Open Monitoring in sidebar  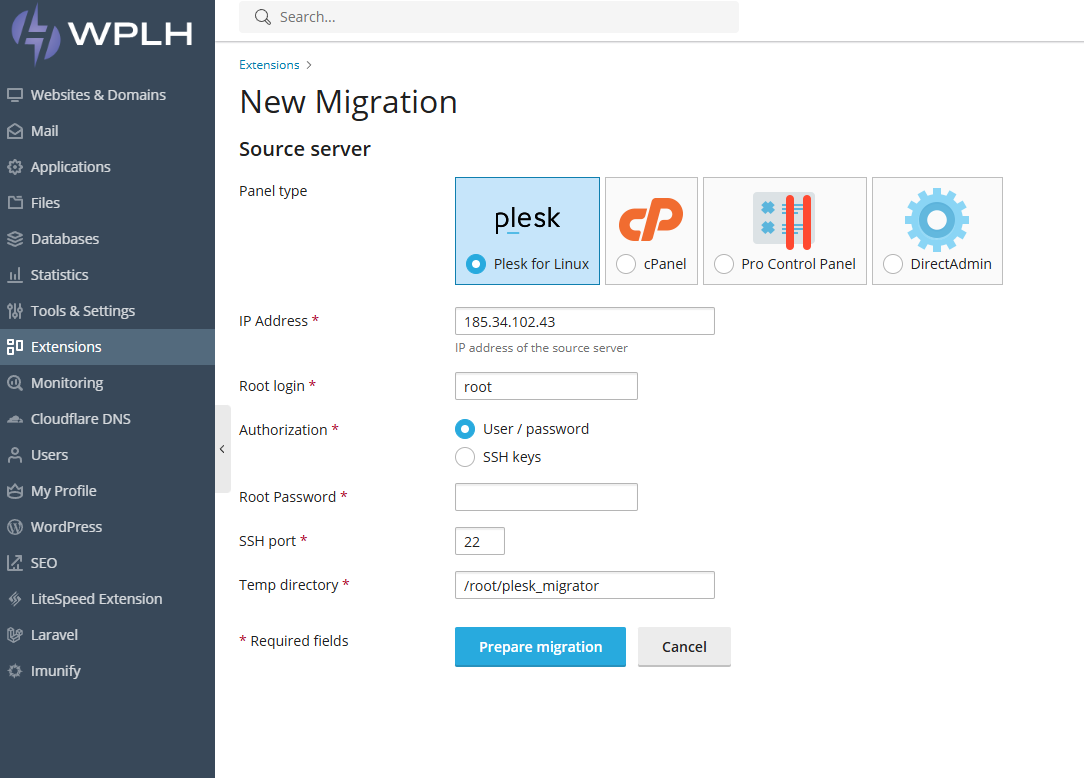click(x=107, y=382)
